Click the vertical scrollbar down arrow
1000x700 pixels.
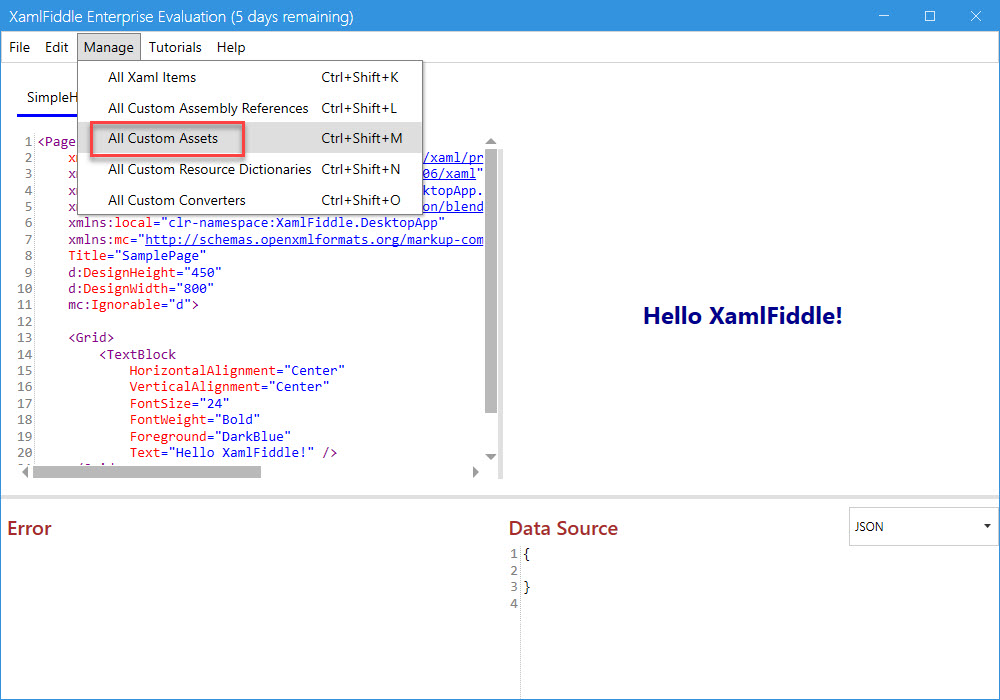click(490, 456)
